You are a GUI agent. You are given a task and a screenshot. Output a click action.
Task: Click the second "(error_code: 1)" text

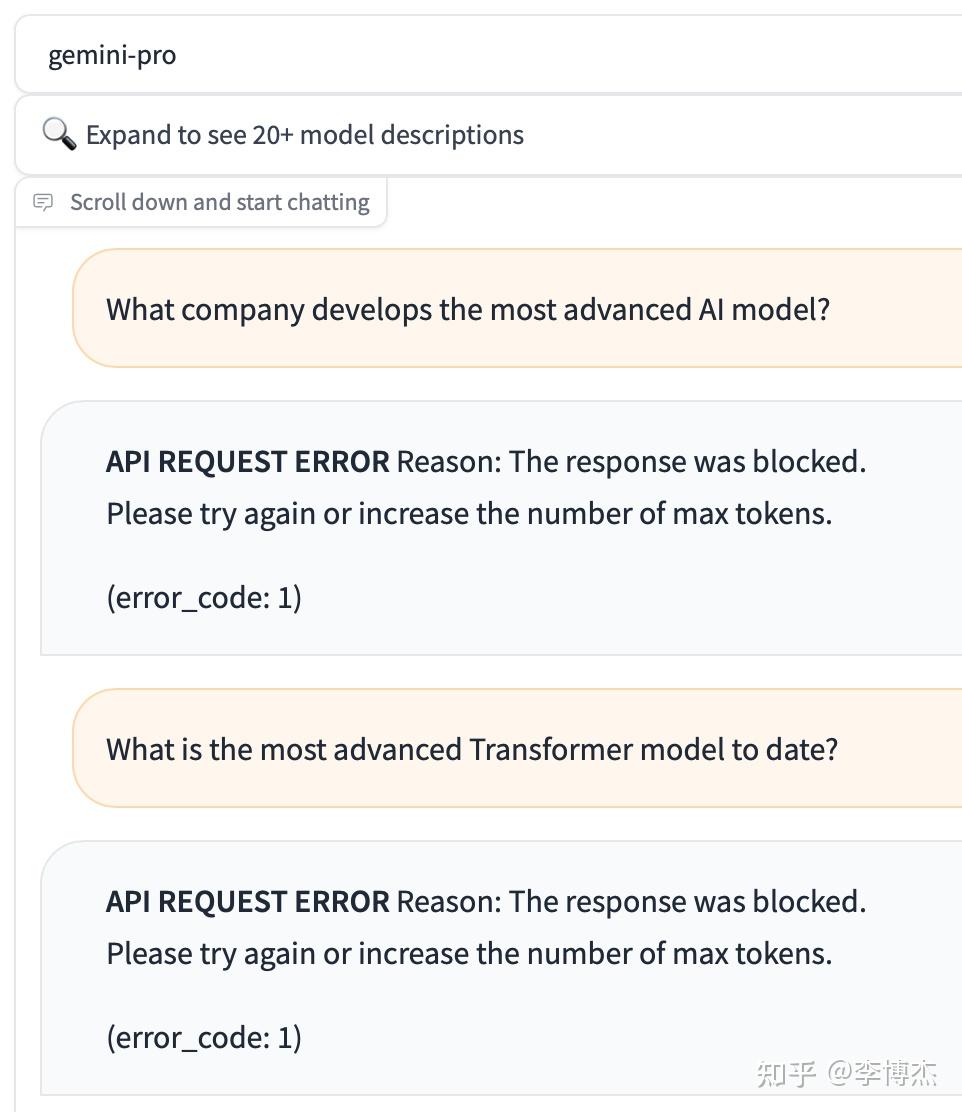204,1037
